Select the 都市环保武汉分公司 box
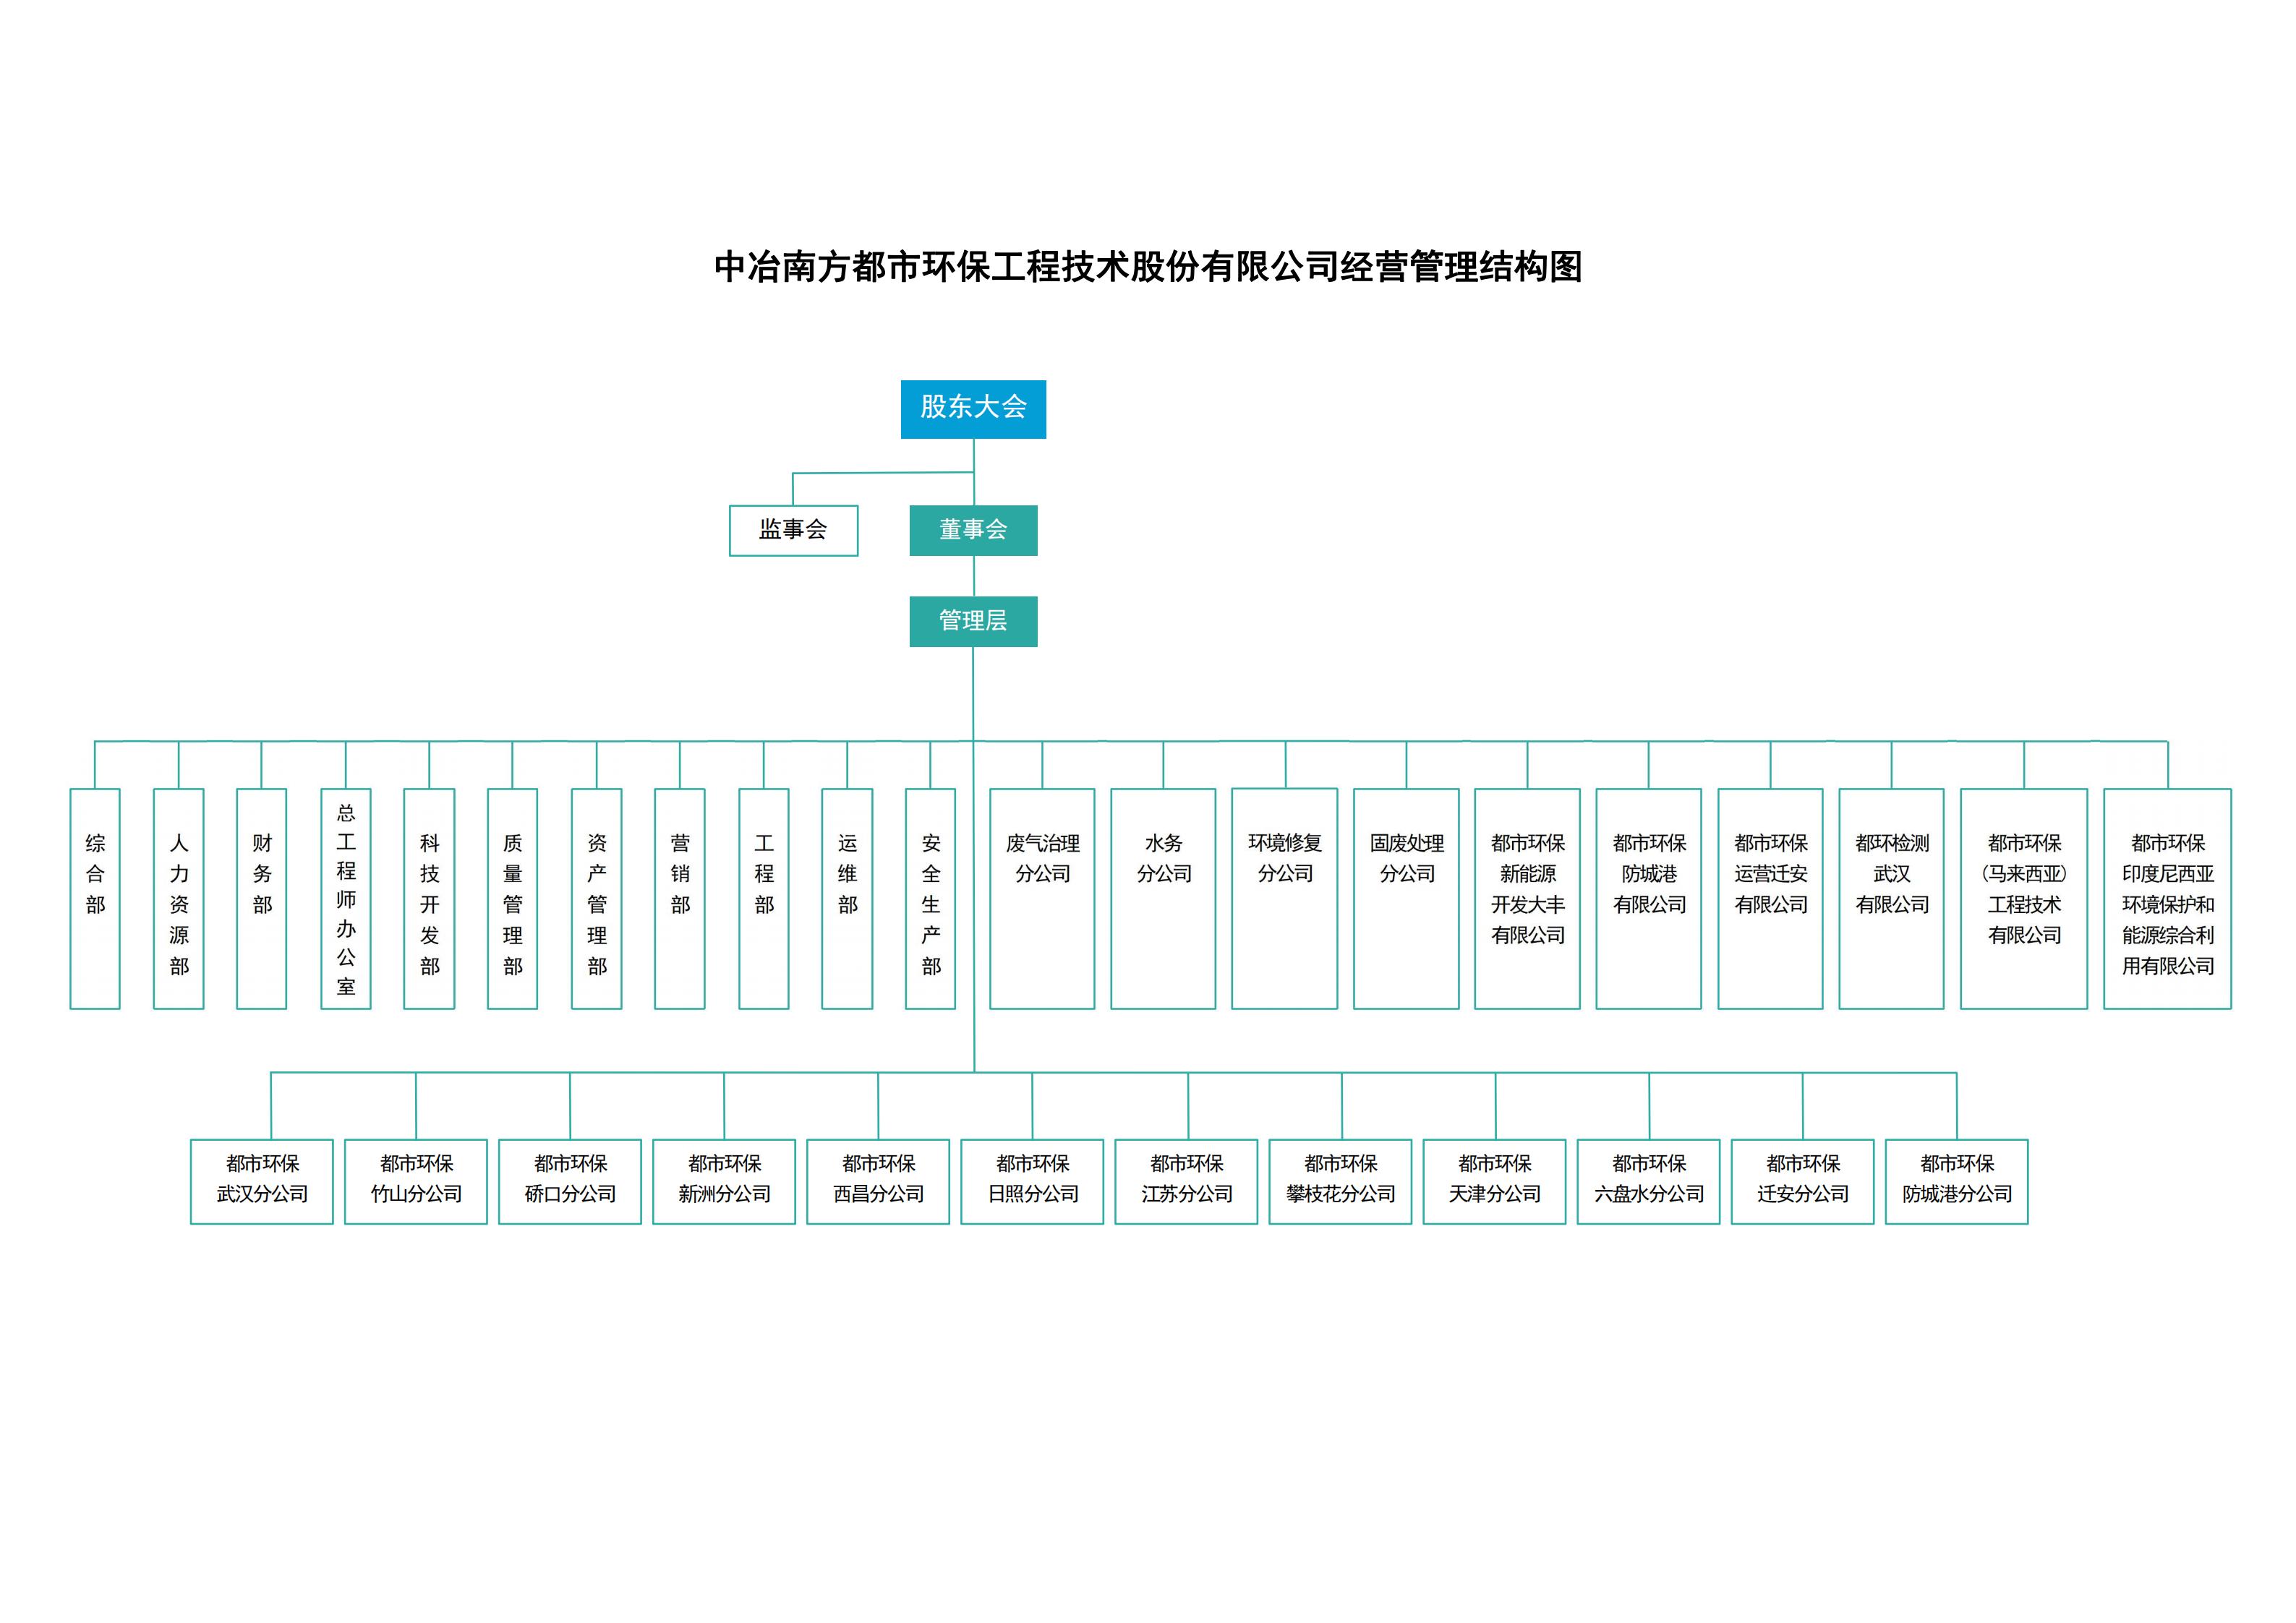Viewport: 2296px width, 1623px height. point(262,1181)
